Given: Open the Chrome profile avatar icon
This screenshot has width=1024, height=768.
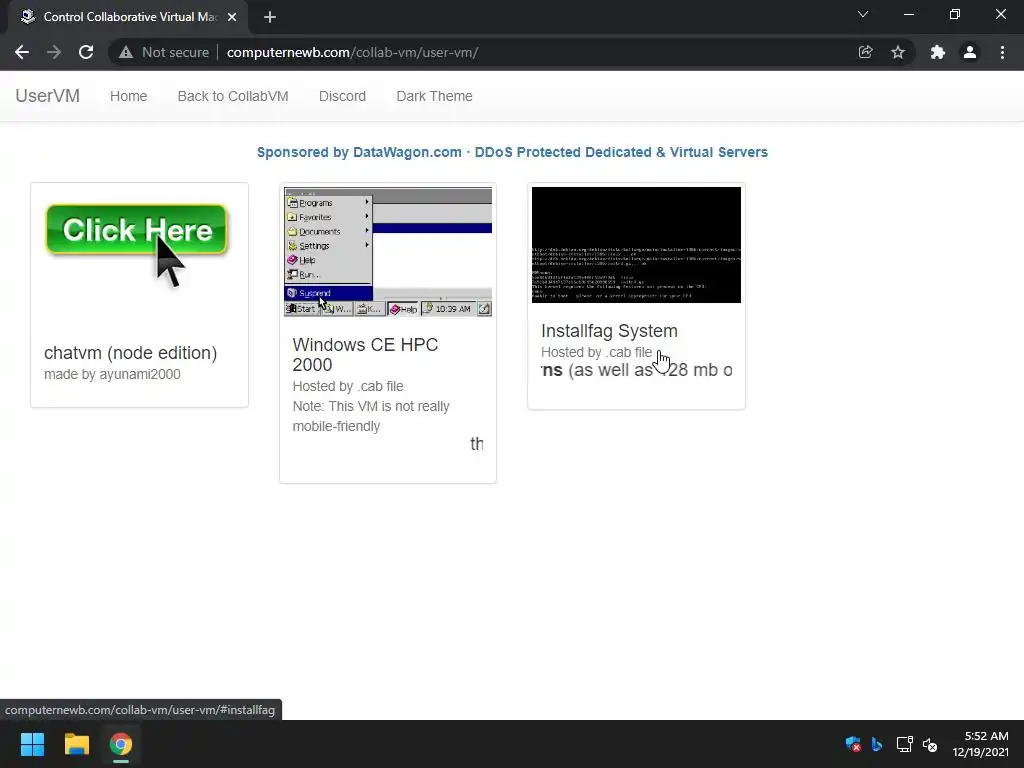Looking at the screenshot, I should tap(970, 52).
